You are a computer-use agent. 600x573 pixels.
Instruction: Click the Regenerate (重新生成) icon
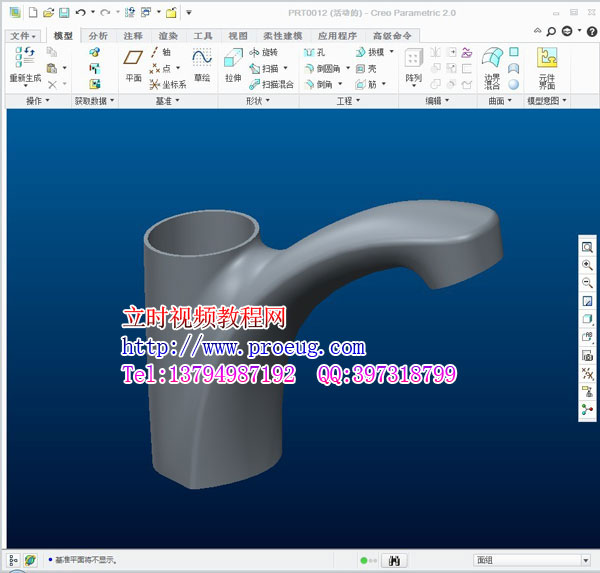pos(25,57)
